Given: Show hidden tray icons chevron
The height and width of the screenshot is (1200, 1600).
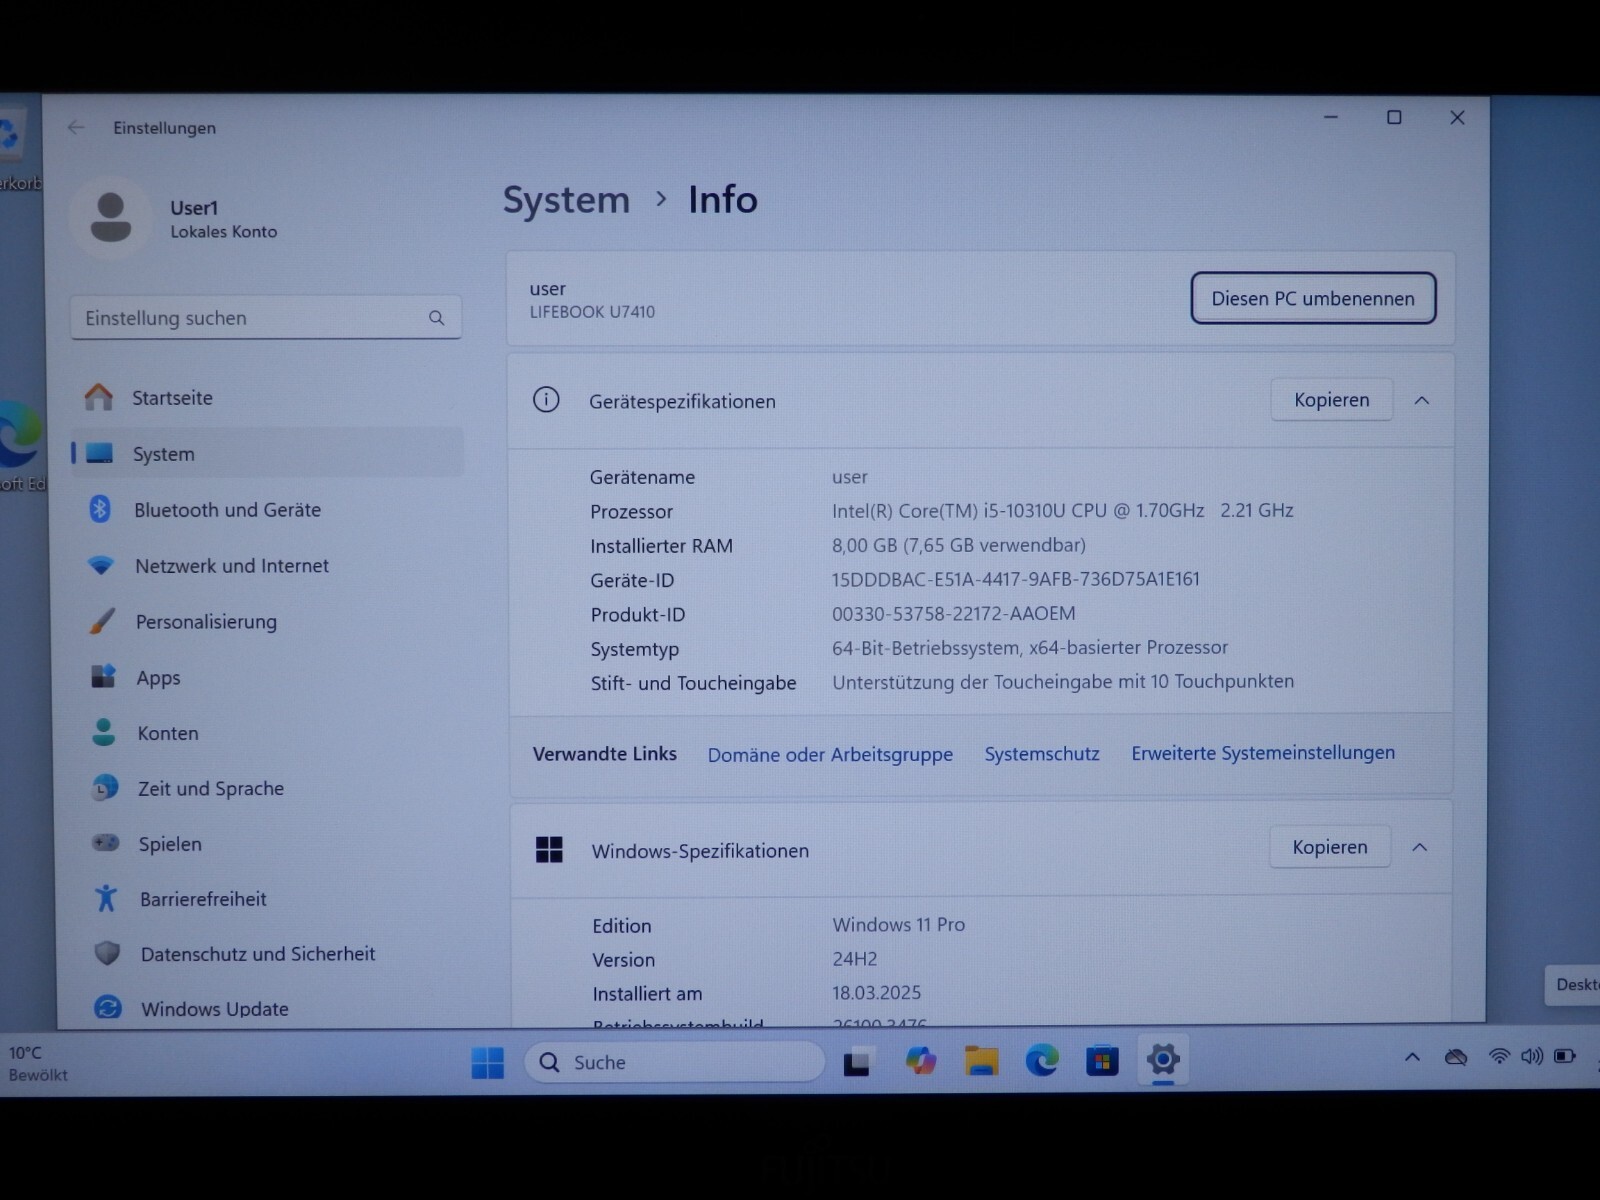Looking at the screenshot, I should coord(1412,1057).
